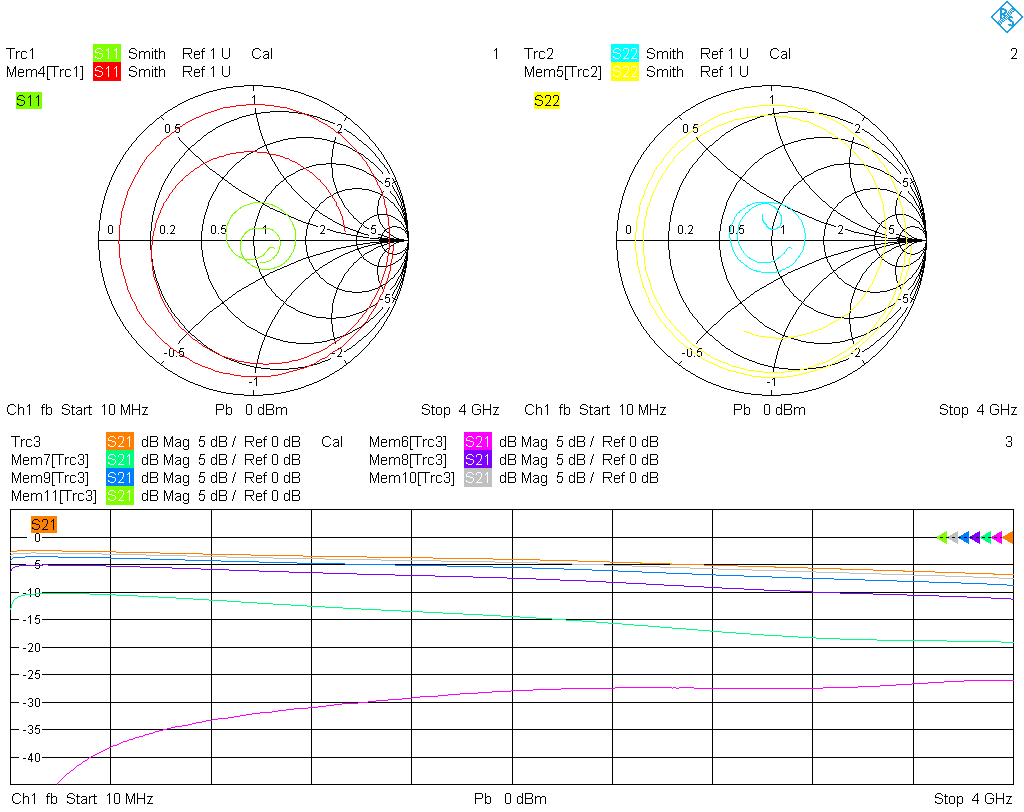The image size is (1024, 812).
Task: Select trace name Trc2
Action: coord(539,54)
